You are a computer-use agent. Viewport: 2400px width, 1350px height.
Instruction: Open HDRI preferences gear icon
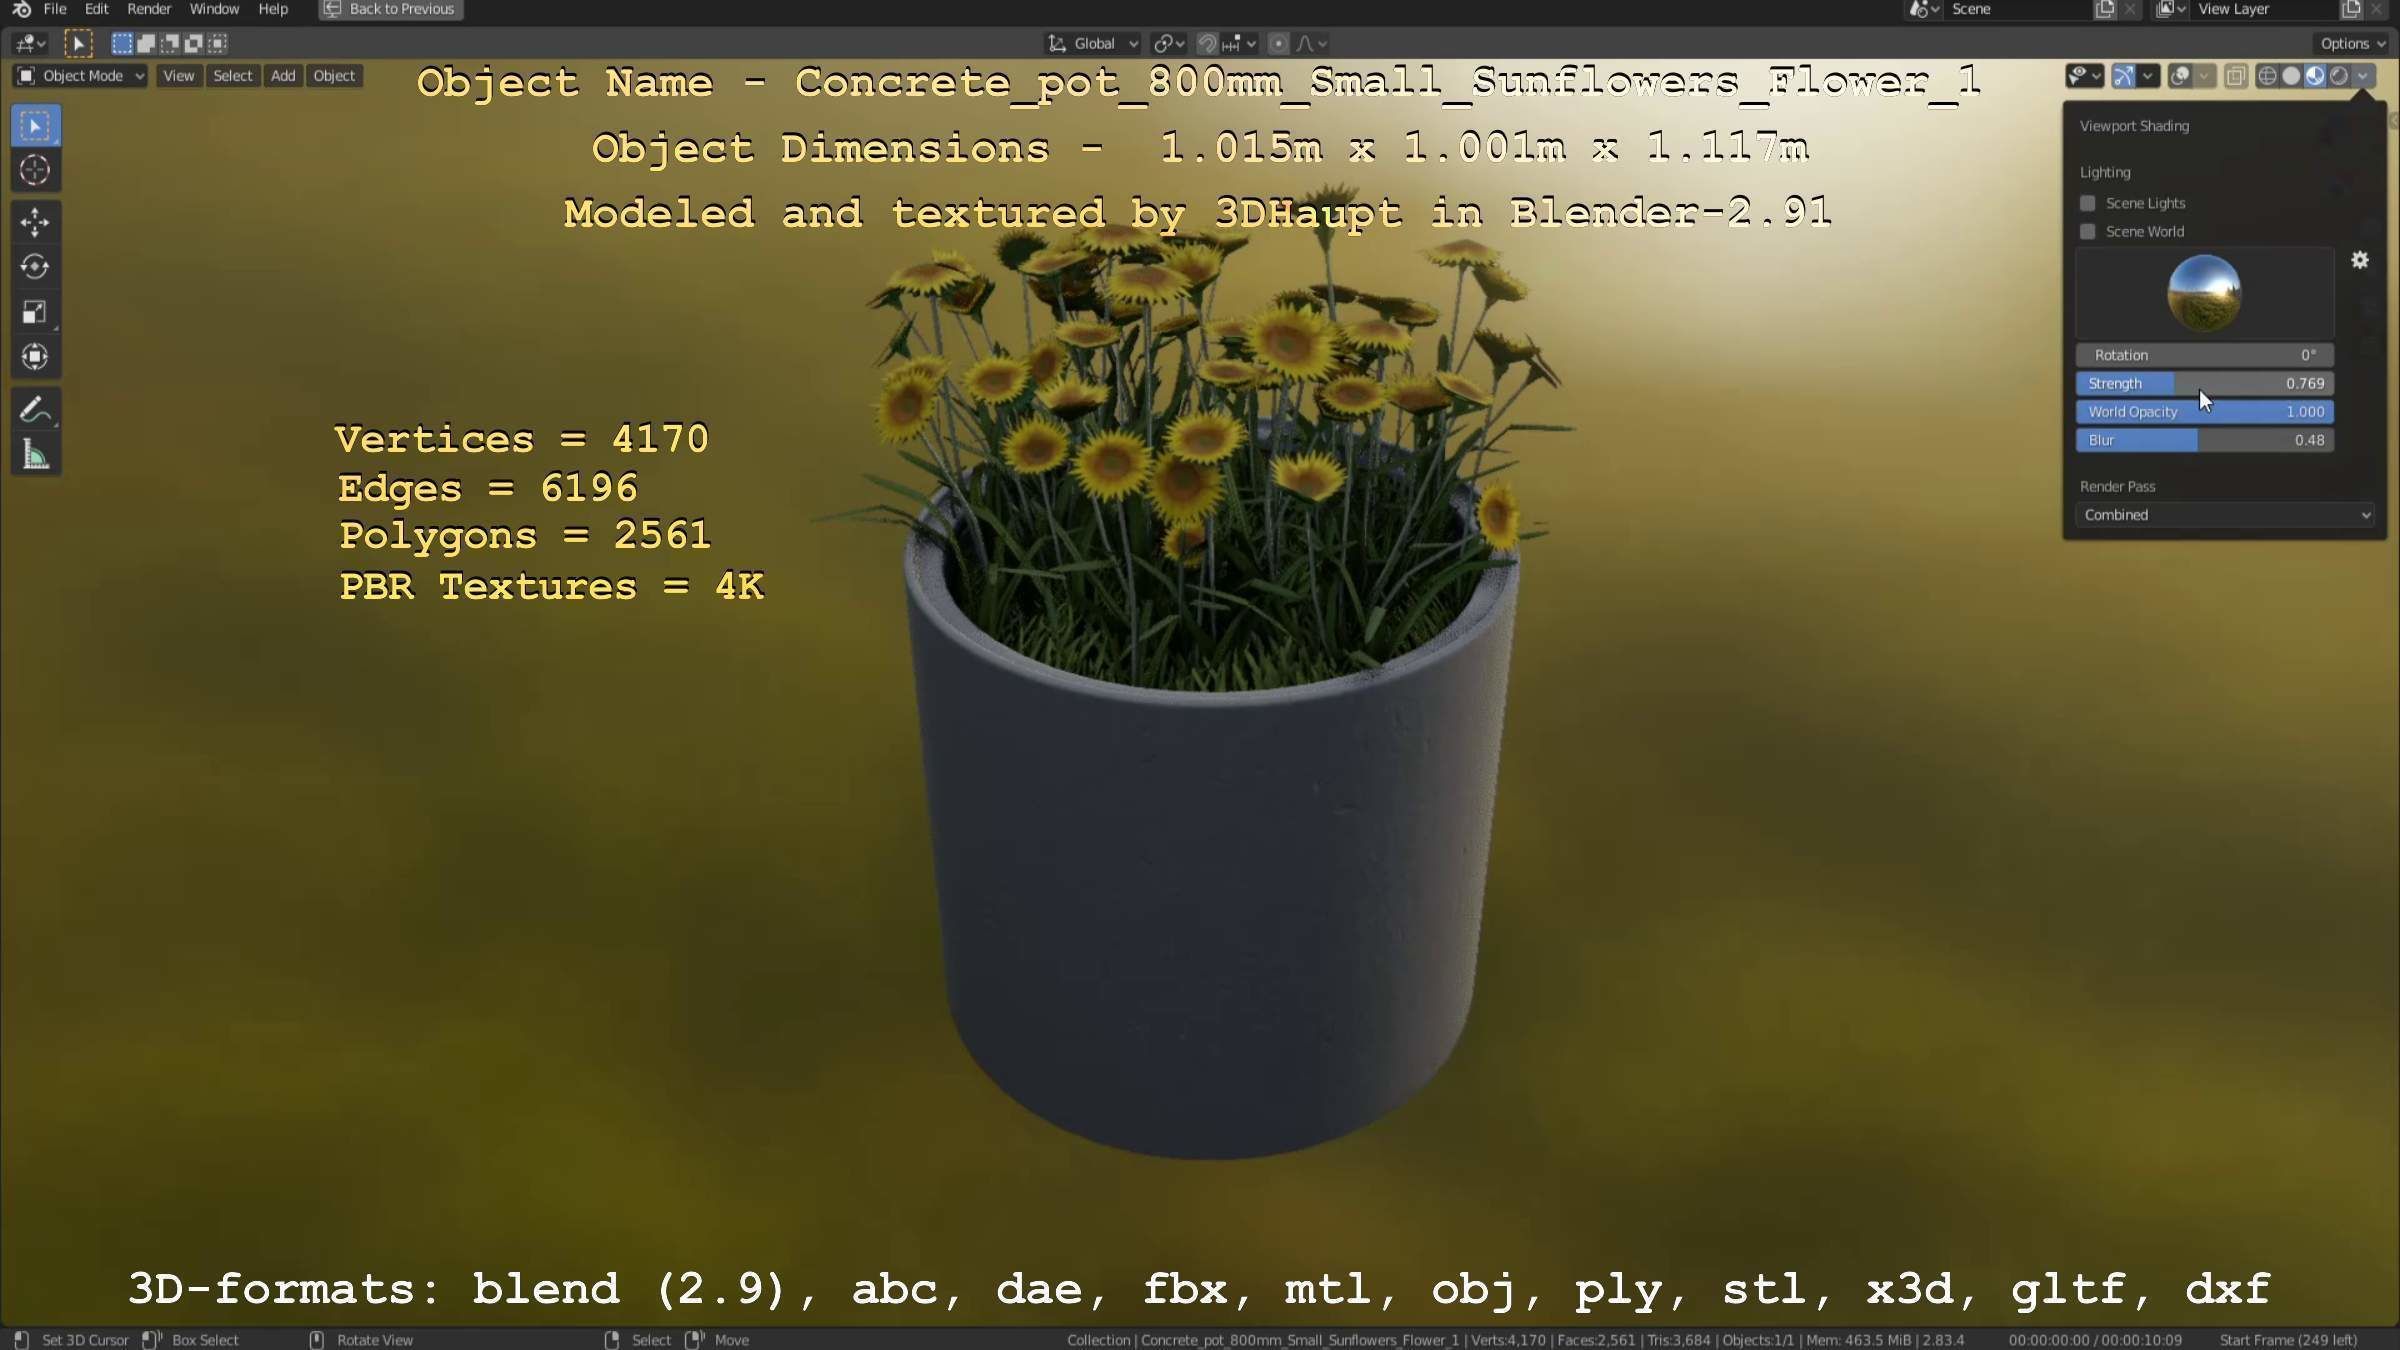pos(2360,260)
